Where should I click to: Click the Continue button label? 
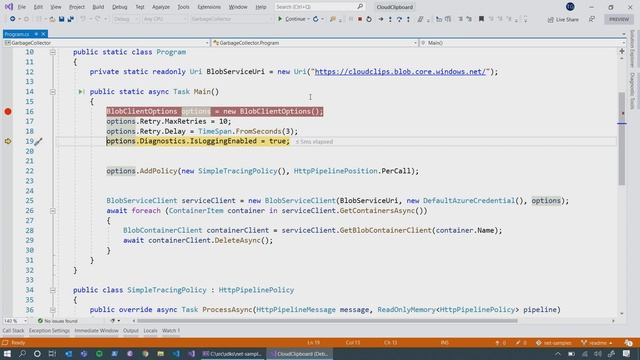click(295, 19)
